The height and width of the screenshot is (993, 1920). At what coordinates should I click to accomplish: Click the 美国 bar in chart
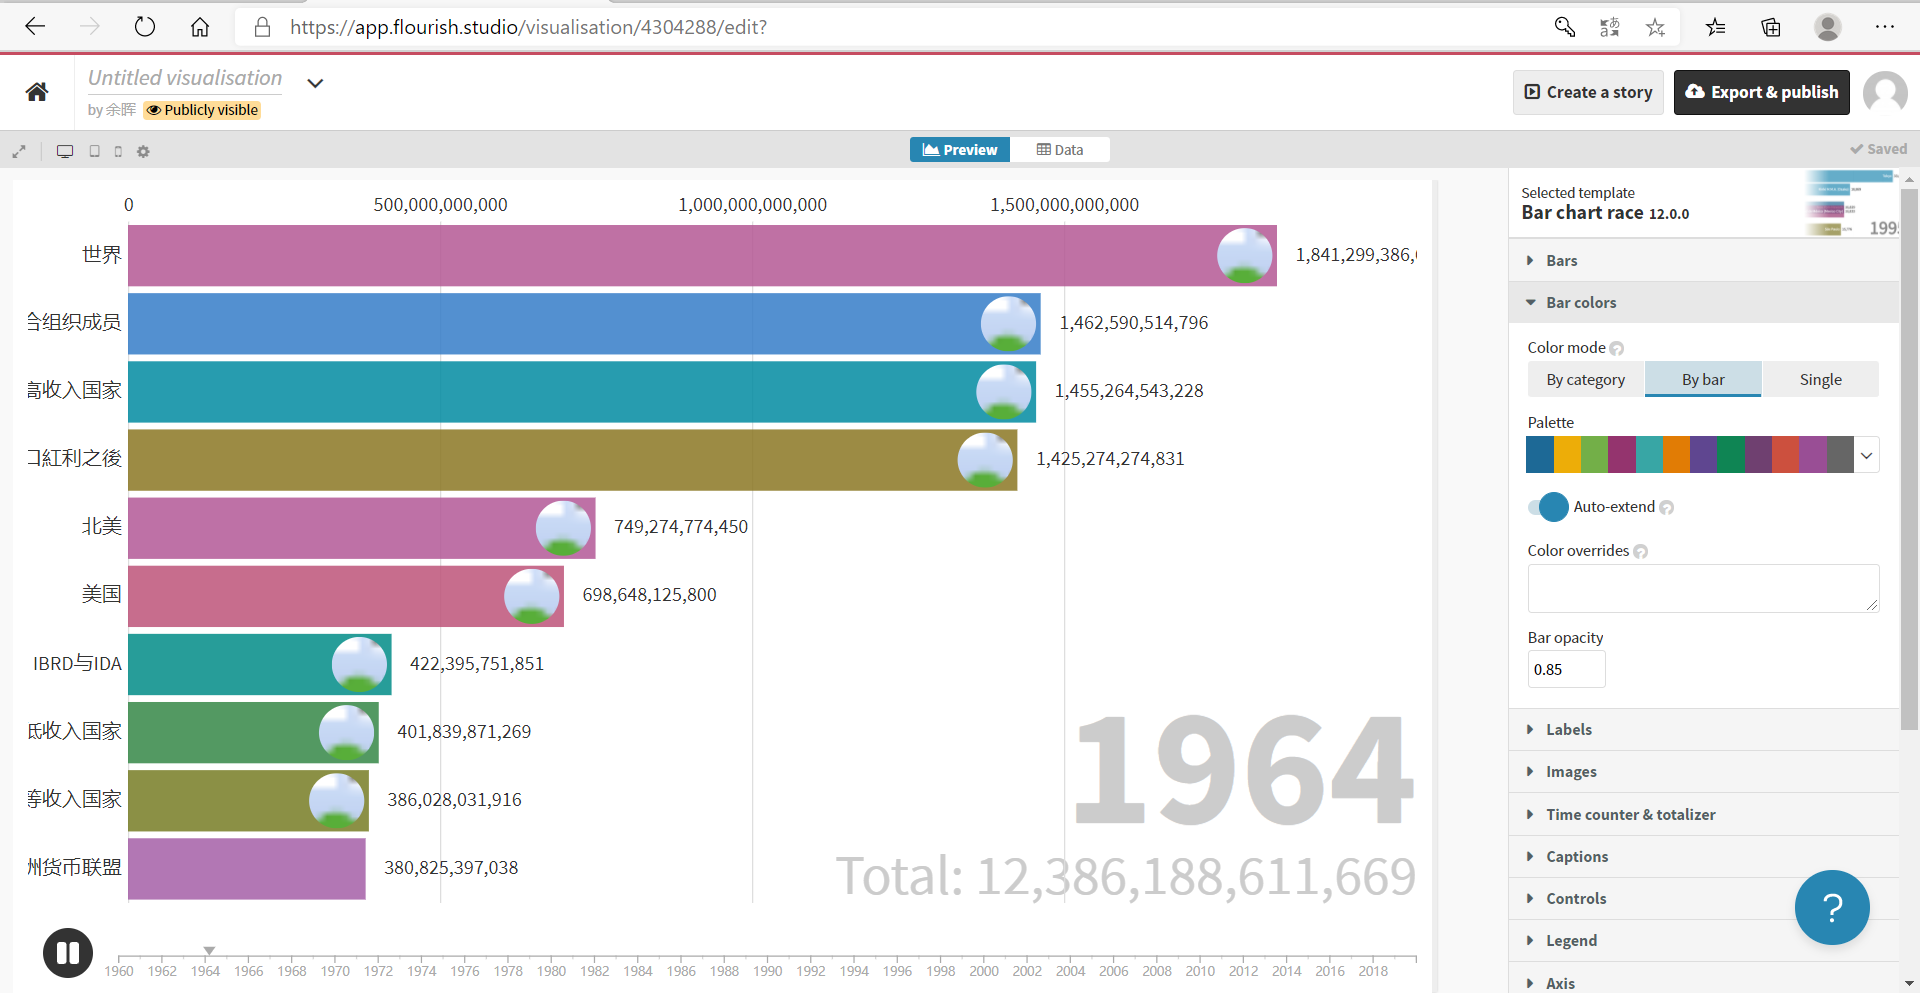pyautogui.click(x=346, y=596)
